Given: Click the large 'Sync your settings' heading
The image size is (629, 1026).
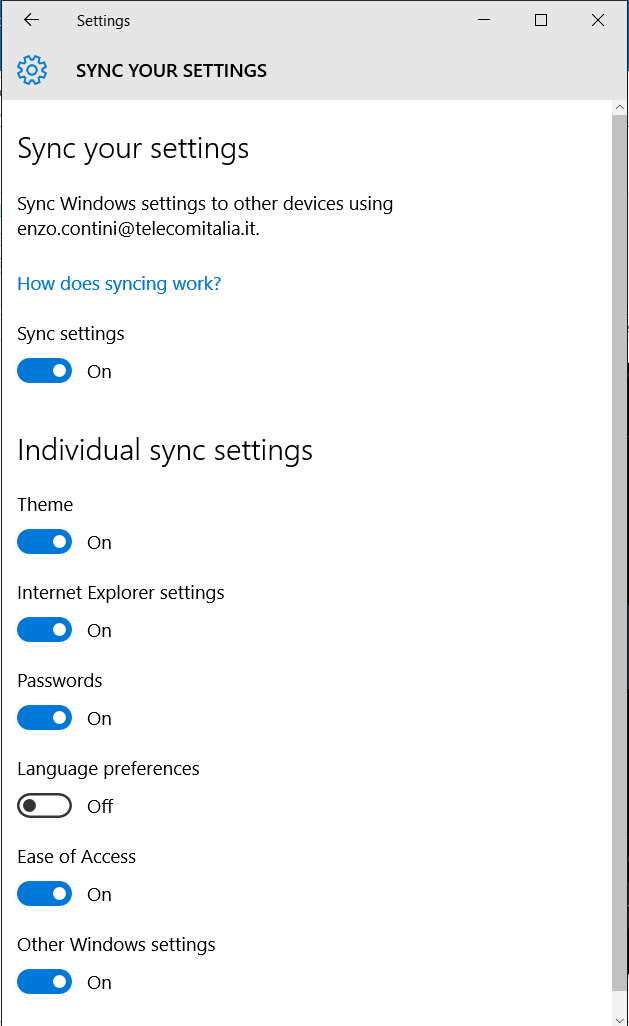Looking at the screenshot, I should pyautogui.click(x=133, y=149).
